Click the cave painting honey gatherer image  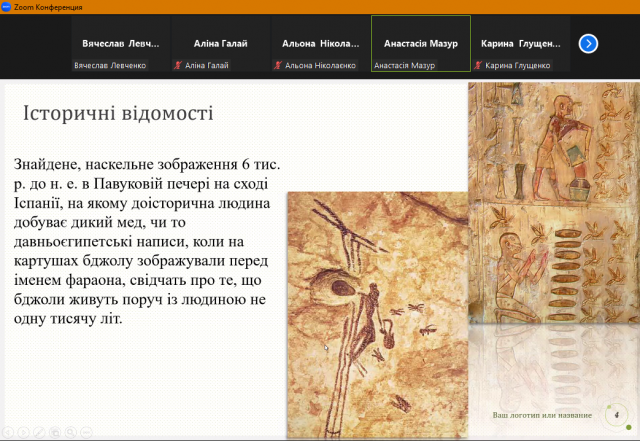378,314
